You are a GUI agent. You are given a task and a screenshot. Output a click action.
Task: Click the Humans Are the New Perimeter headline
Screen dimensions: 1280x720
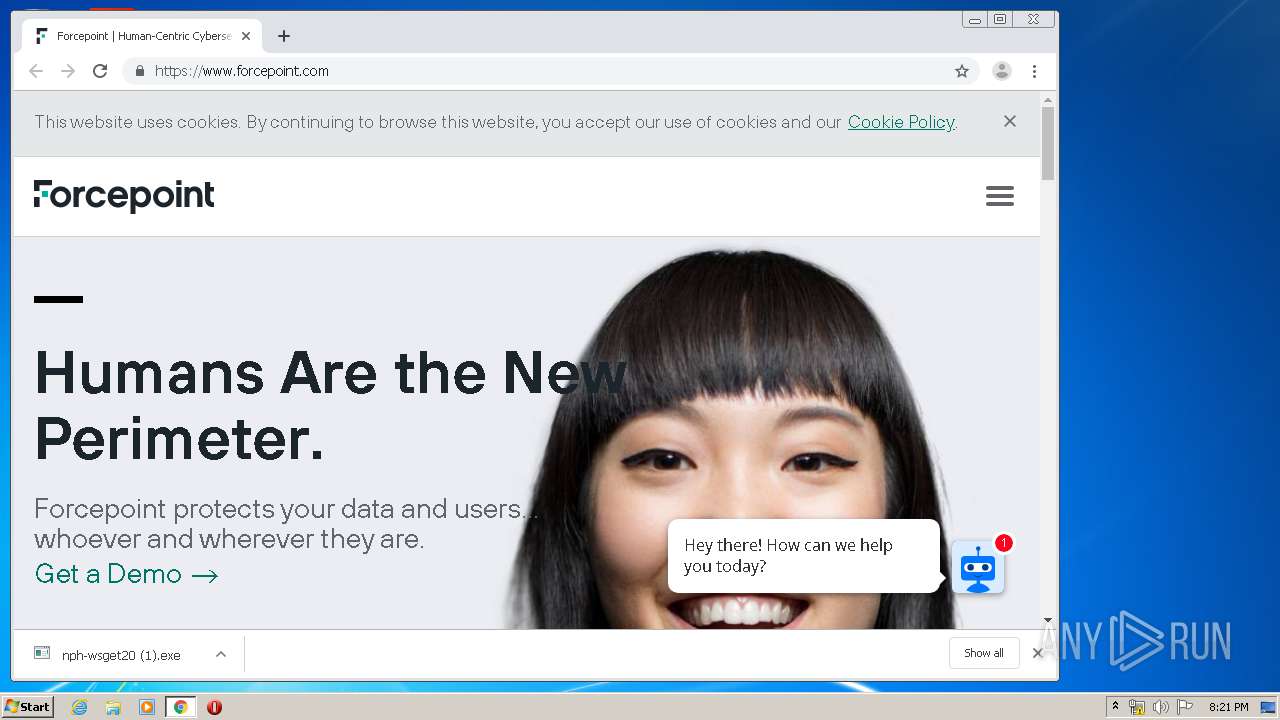tap(331, 405)
